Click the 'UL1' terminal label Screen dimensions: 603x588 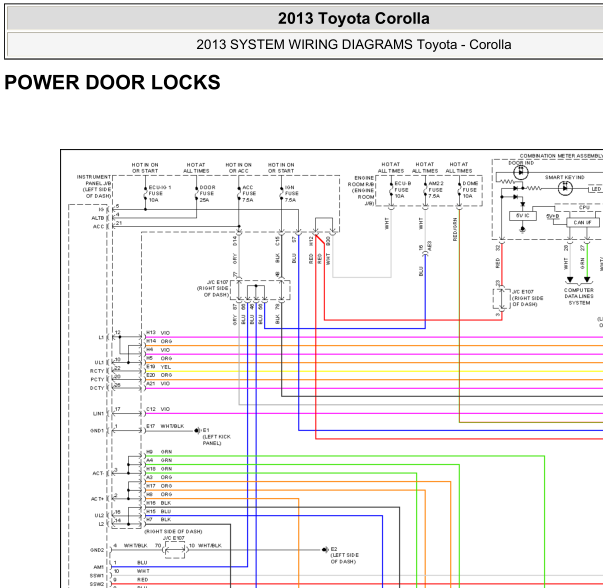pyautogui.click(x=99, y=363)
